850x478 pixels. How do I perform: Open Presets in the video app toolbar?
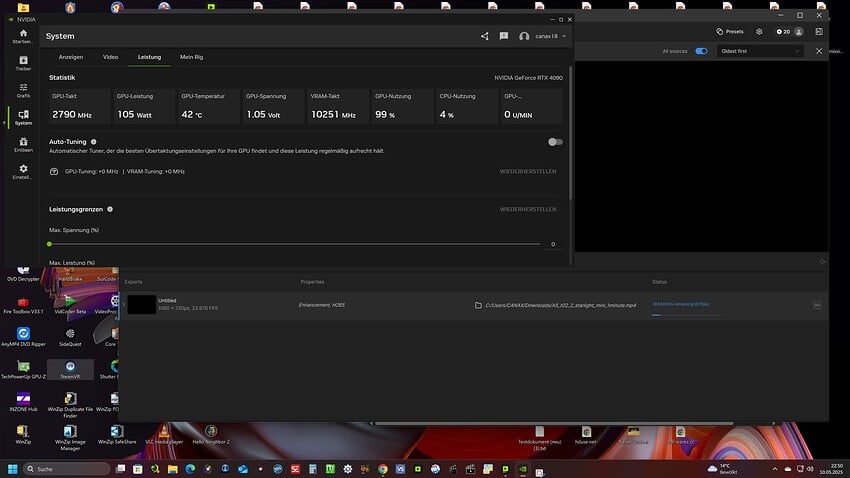(x=730, y=31)
